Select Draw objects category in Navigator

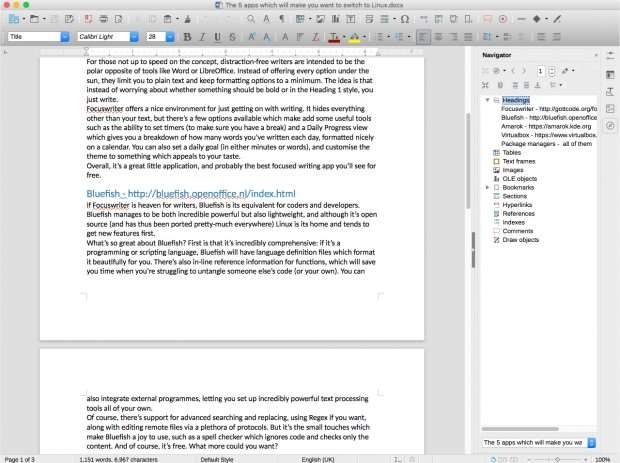(520, 240)
